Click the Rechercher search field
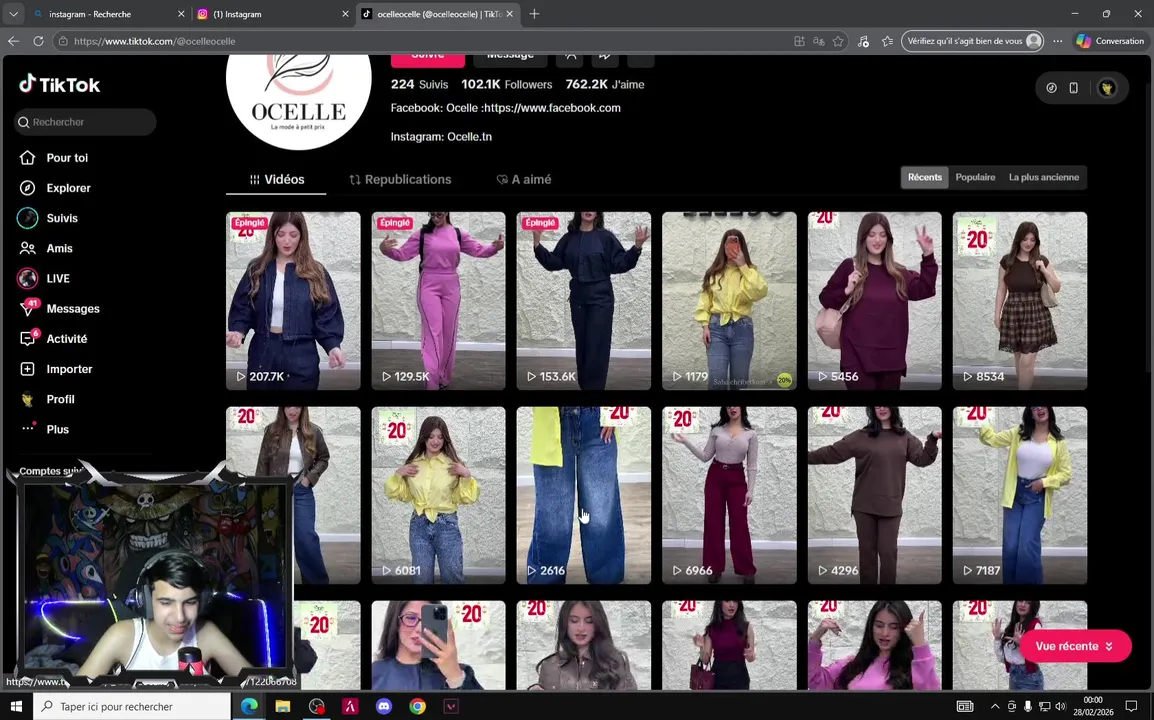The image size is (1154, 720). point(85,122)
